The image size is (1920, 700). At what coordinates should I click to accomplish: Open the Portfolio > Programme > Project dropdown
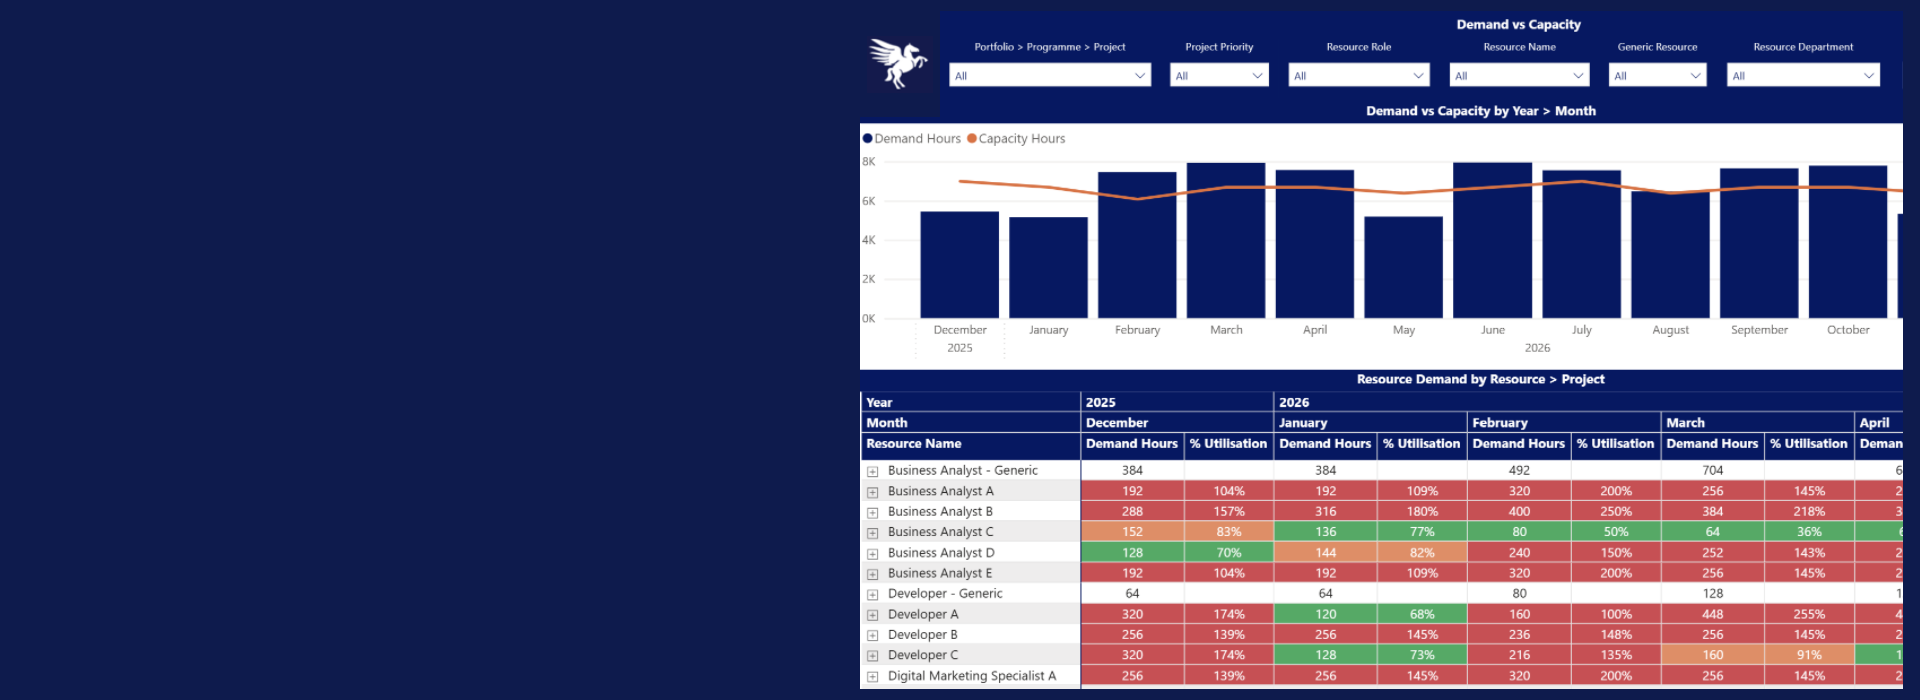[1050, 75]
